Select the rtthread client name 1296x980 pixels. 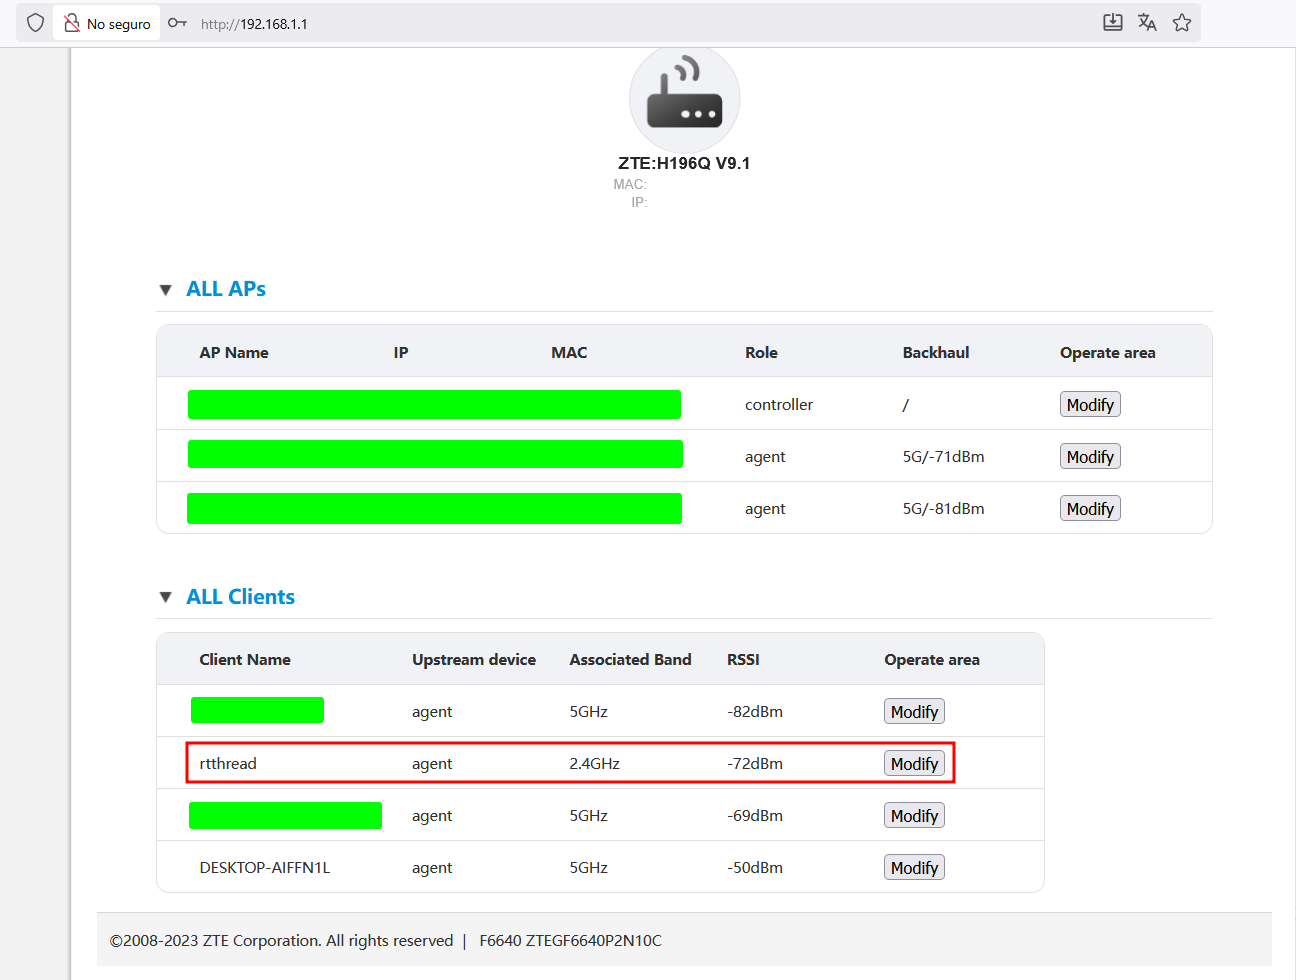228,764
